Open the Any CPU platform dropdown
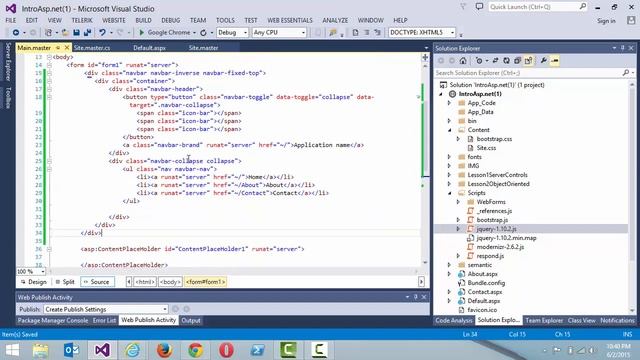Viewport: 640px width, 360px height. coord(303,32)
